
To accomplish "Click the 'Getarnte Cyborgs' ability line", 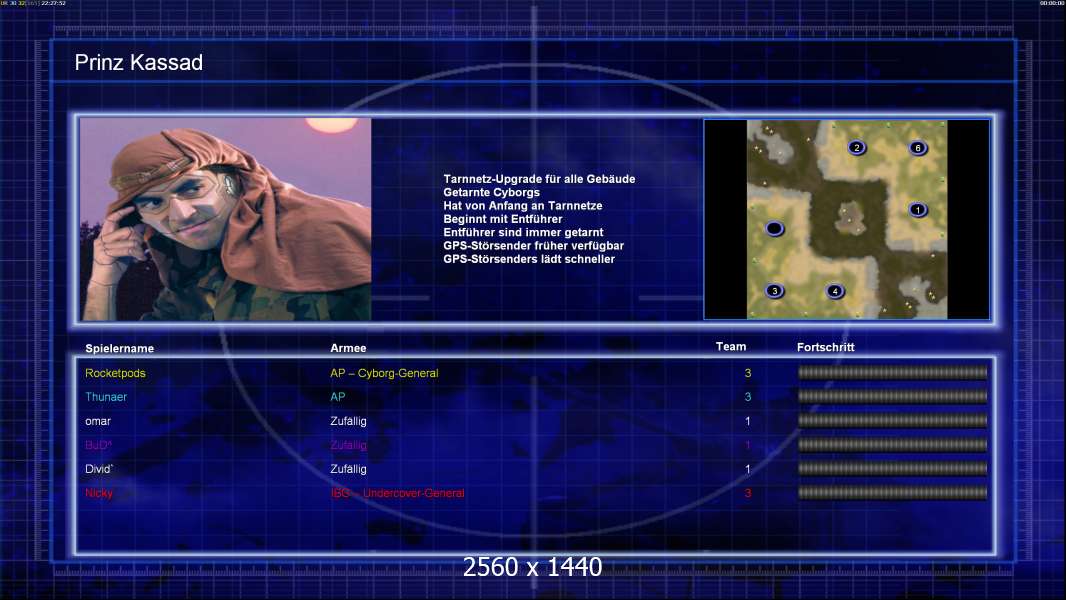I will (x=492, y=192).
